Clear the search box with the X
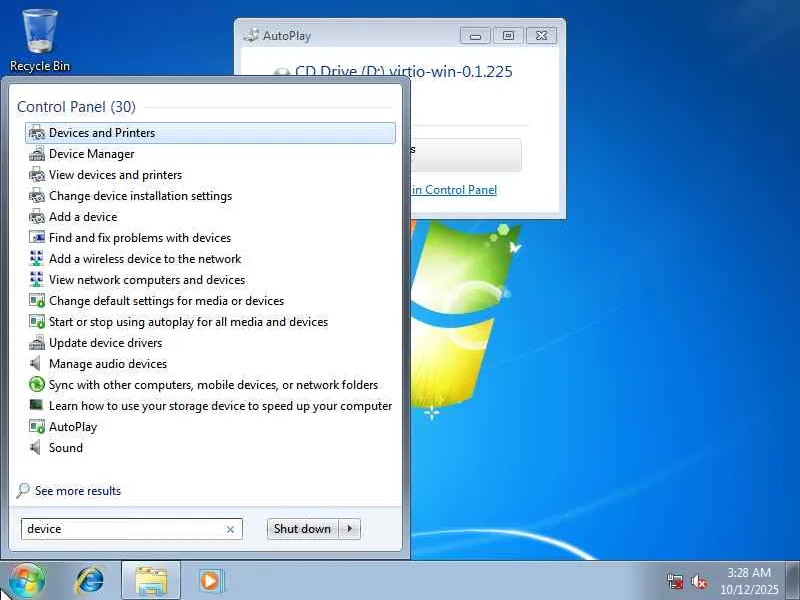 [x=230, y=530]
